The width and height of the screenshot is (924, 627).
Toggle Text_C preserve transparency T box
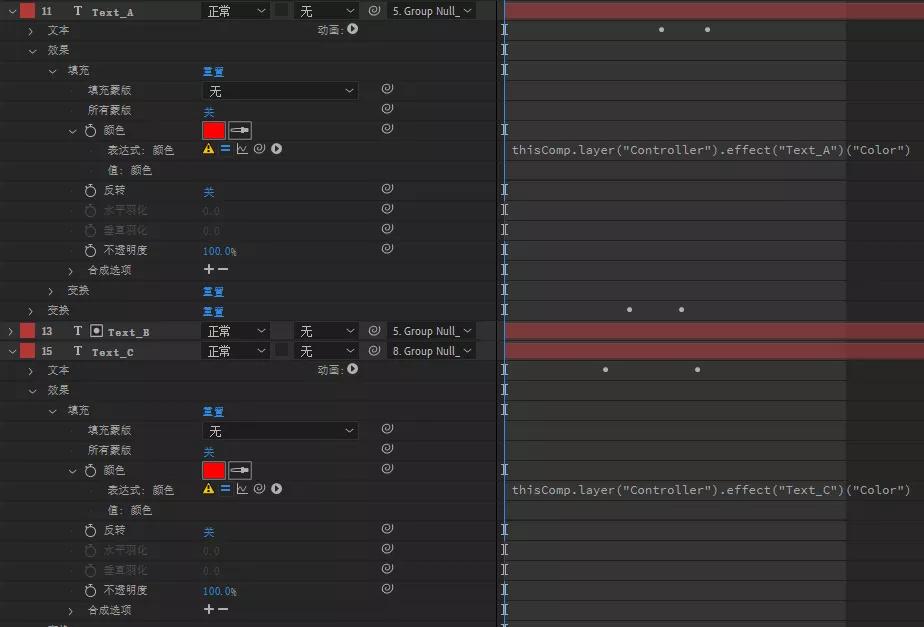click(282, 351)
